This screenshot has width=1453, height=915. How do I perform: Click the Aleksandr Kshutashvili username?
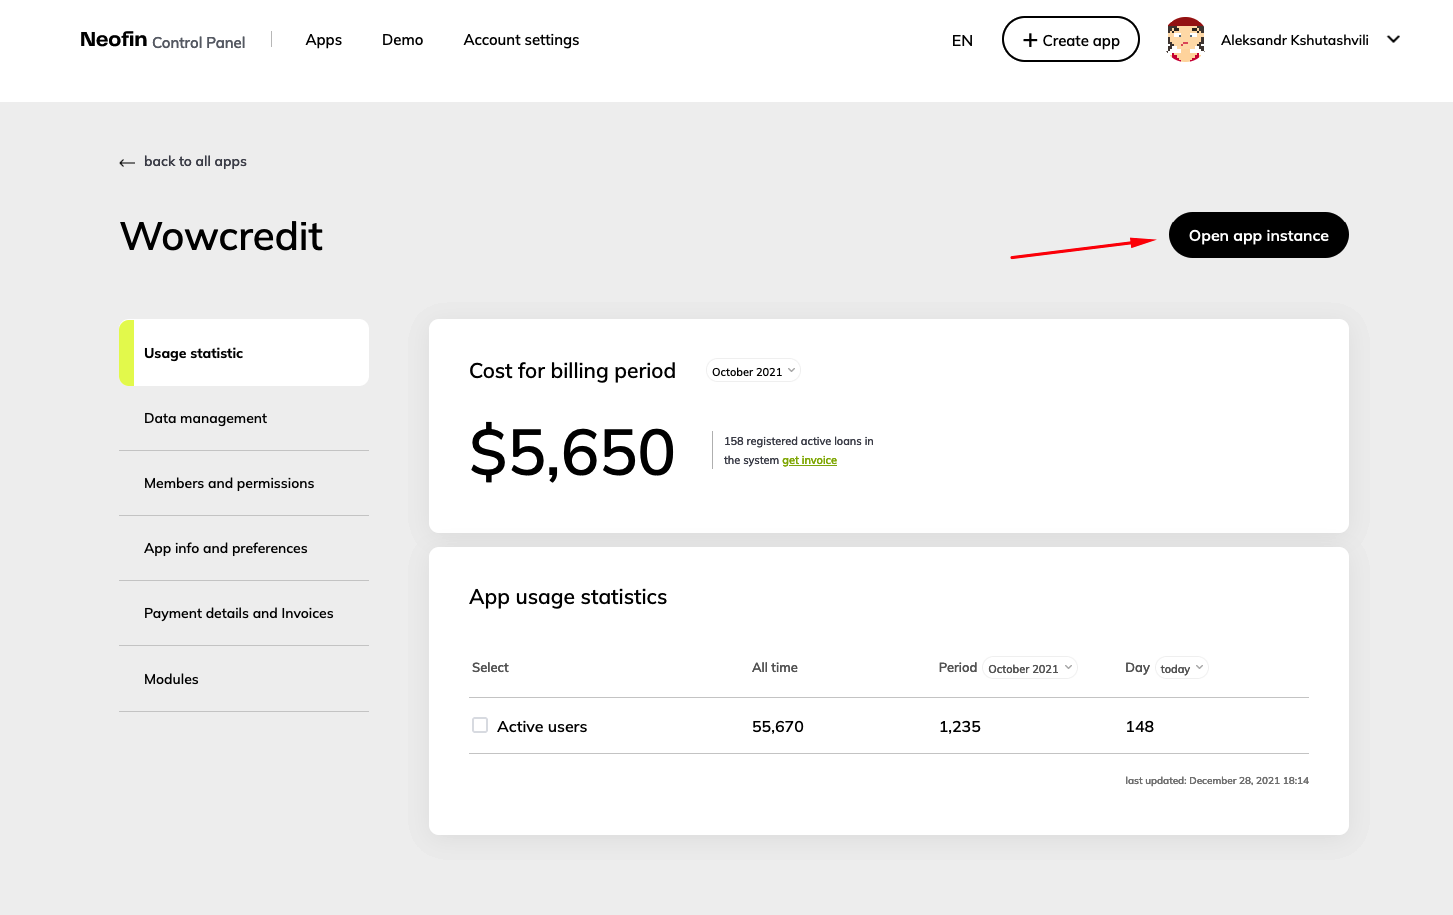tap(1294, 40)
